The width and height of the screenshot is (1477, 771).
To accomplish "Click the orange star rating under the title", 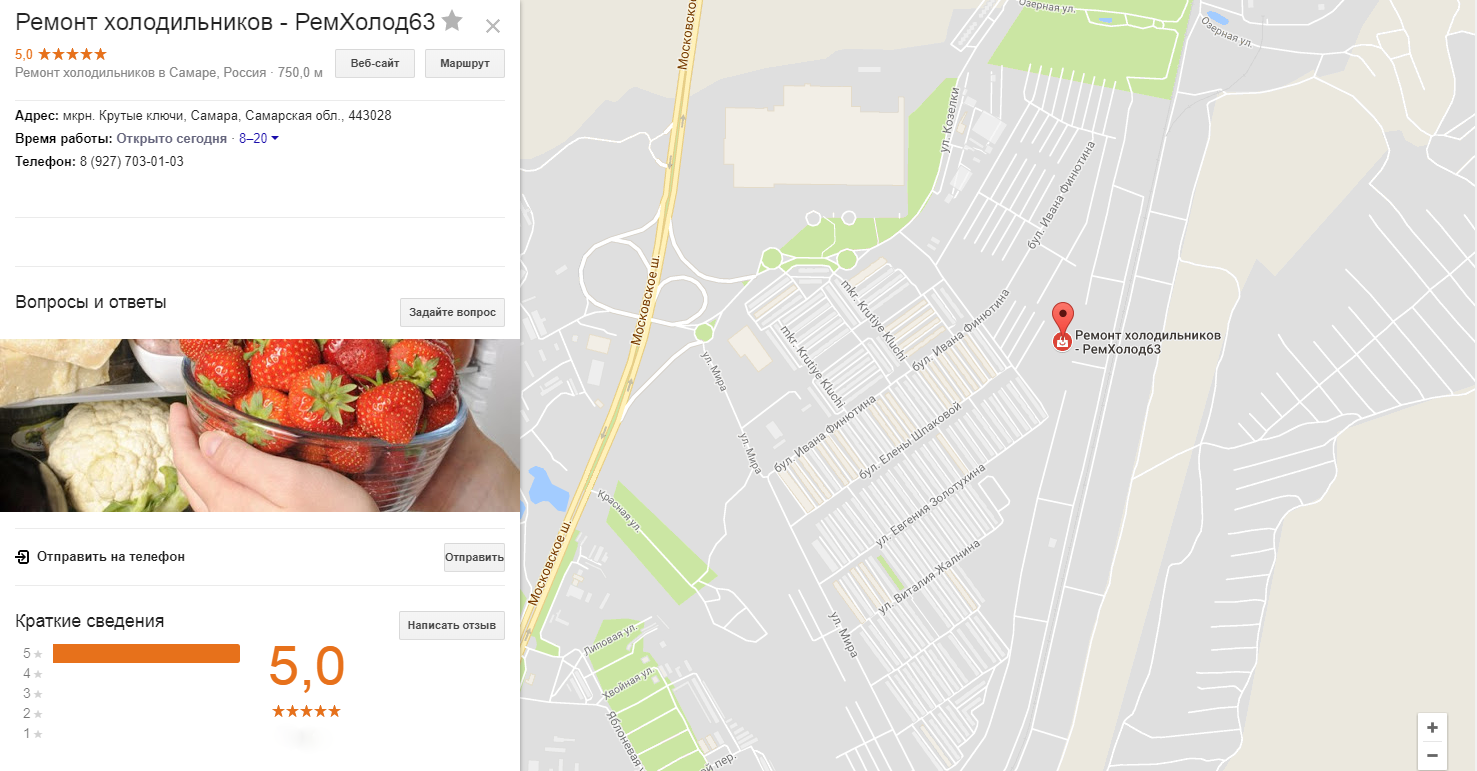I will [72, 54].
